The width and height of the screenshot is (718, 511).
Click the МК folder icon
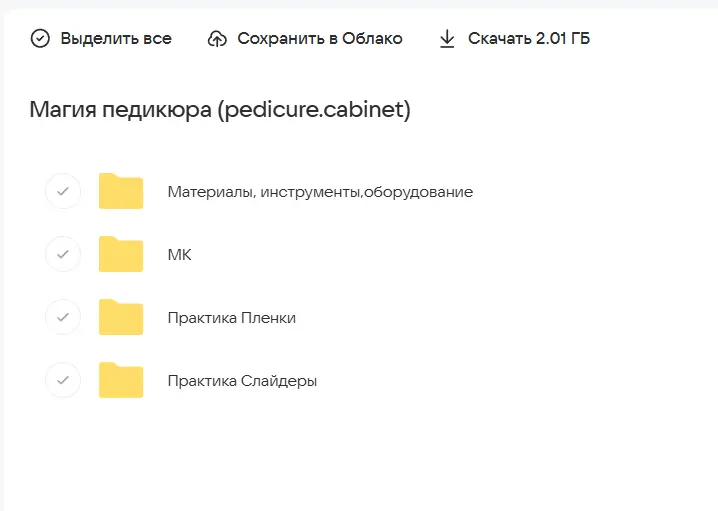[x=121, y=254]
